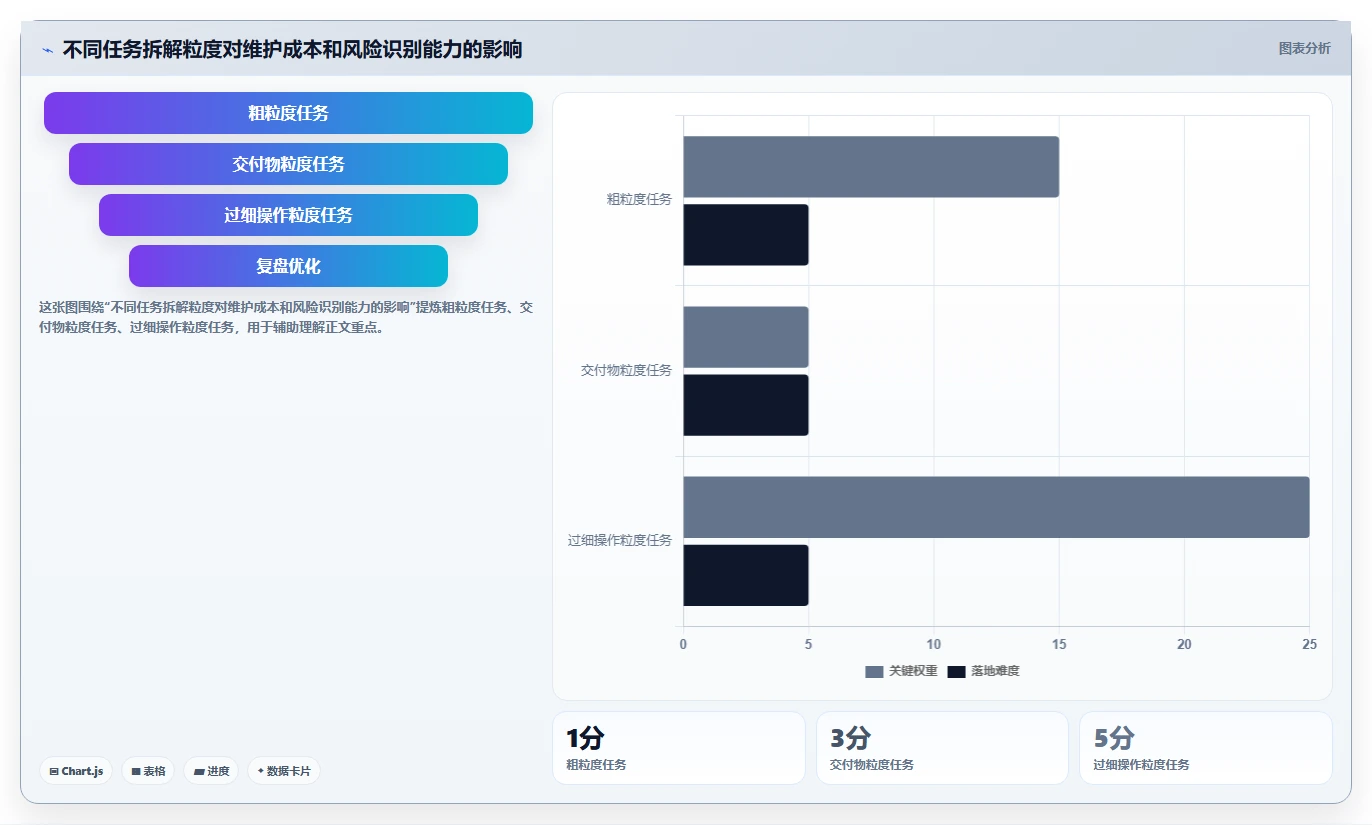The image size is (1372, 825).
Task: Select the 过细操作粒度任务 funnel stage
Action: [x=288, y=215]
